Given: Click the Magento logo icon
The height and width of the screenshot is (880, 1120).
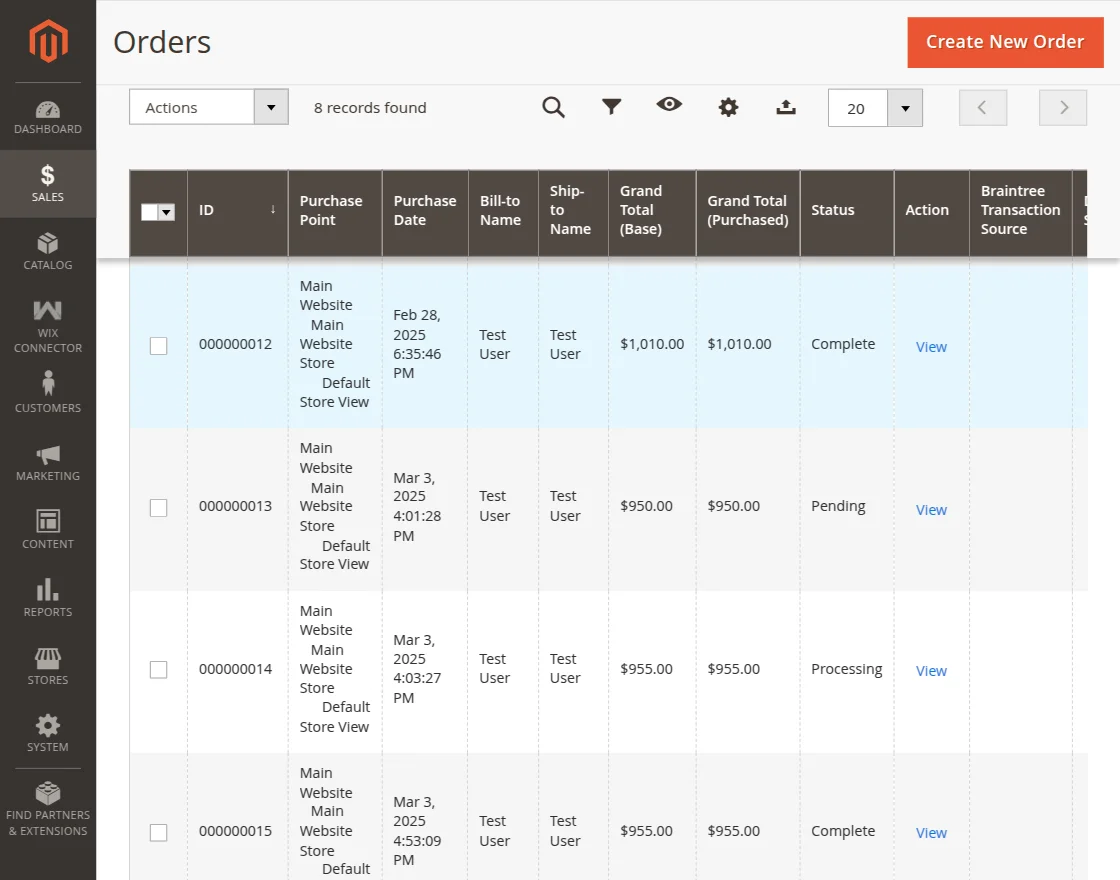Looking at the screenshot, I should point(48,41).
